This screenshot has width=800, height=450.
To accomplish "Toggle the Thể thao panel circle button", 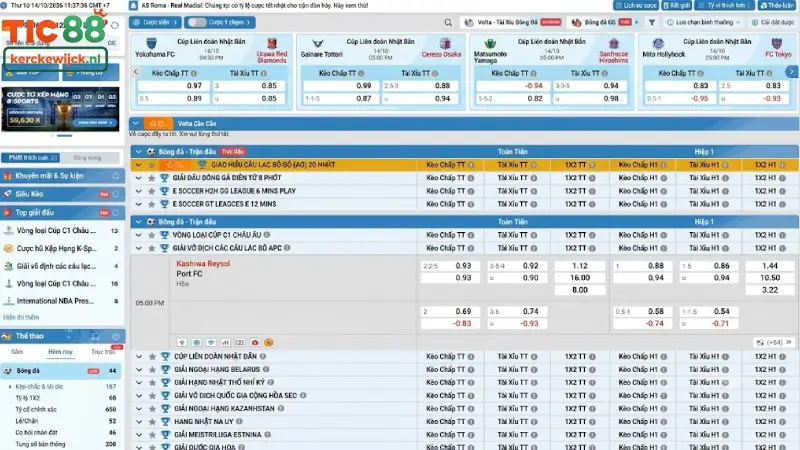I will pyautogui.click(x=116, y=336).
